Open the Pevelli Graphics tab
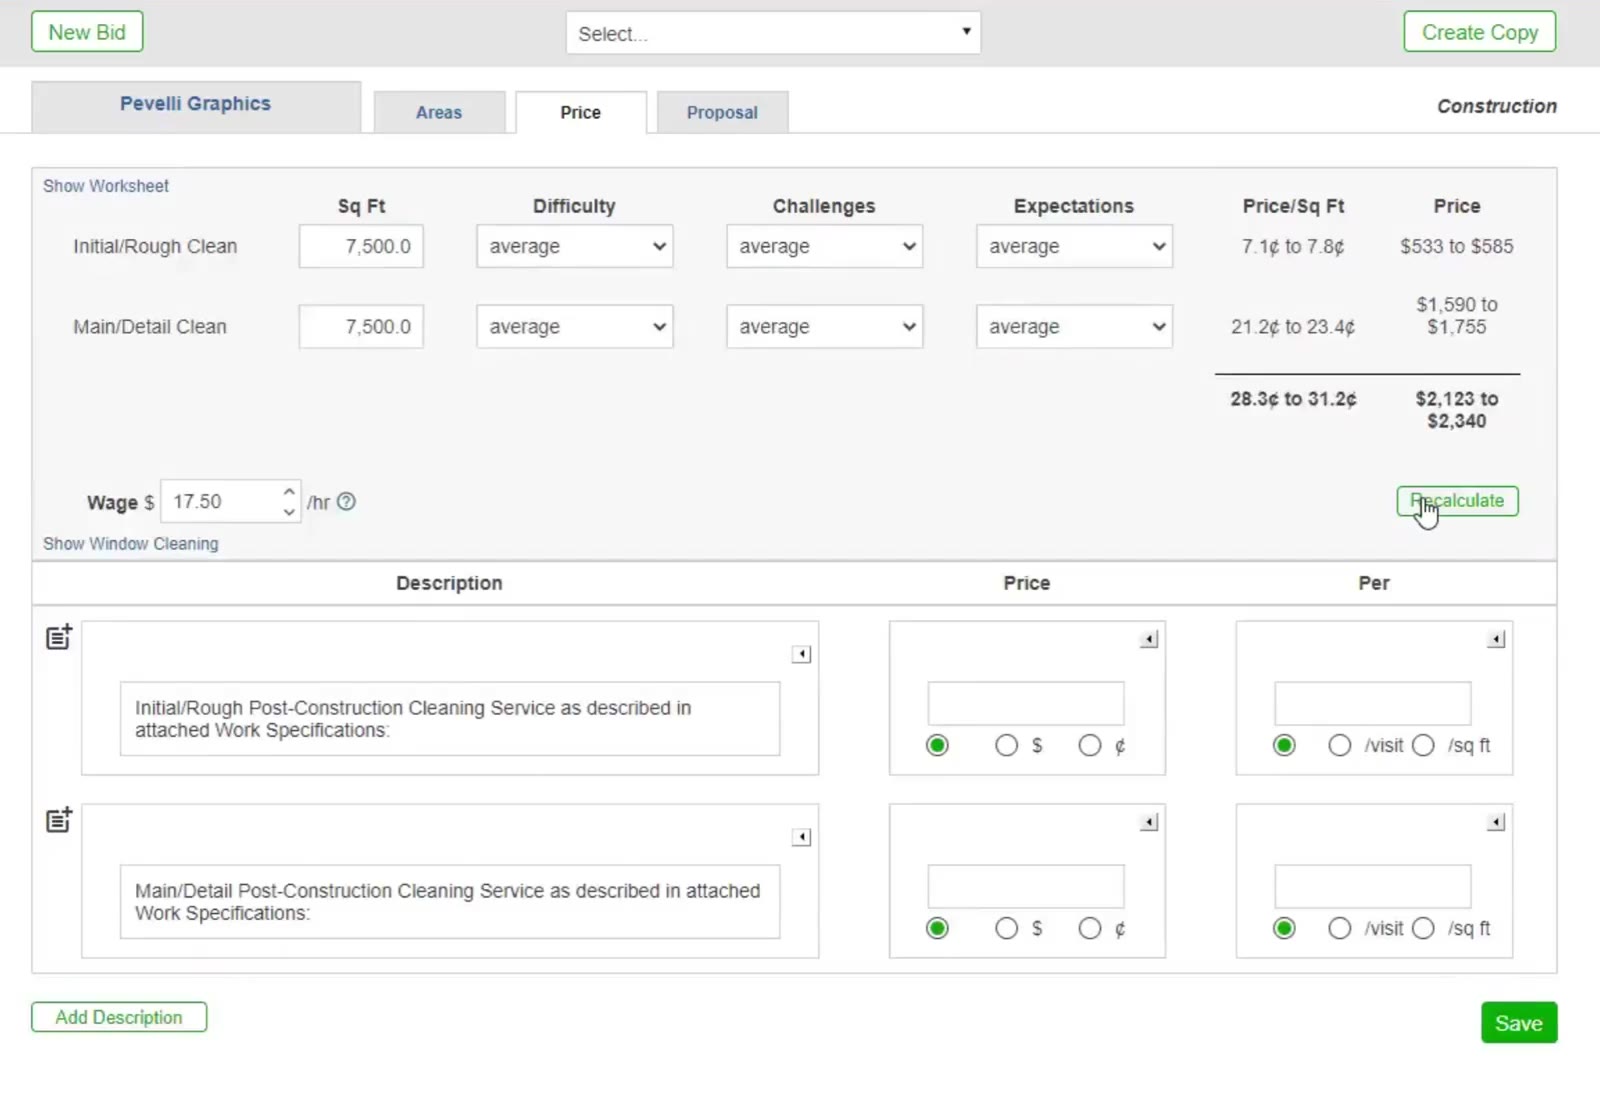 coord(196,106)
